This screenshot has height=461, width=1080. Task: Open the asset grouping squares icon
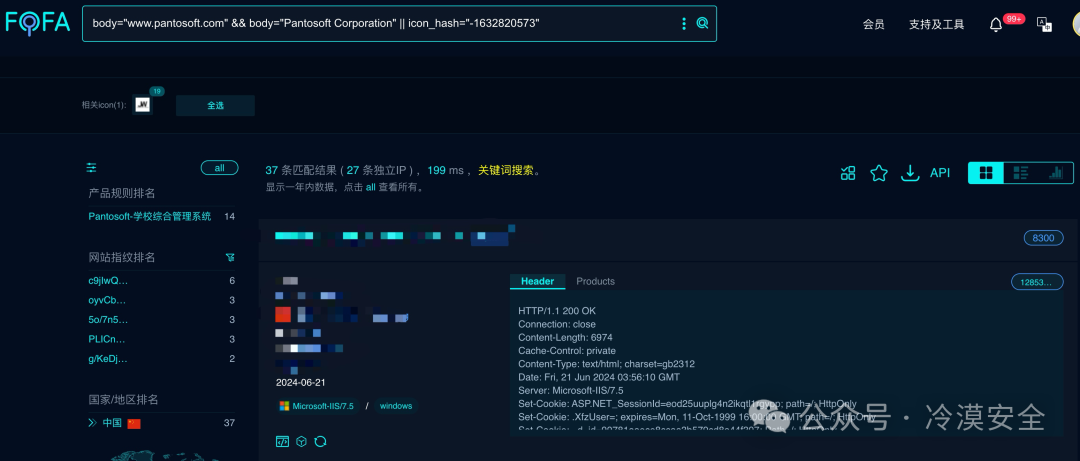pyautogui.click(x=848, y=173)
